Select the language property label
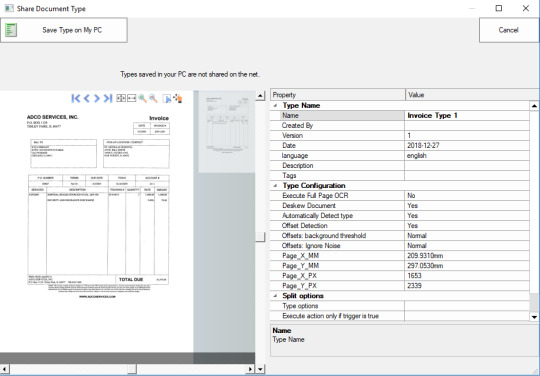This screenshot has width=540, height=376. (294, 156)
